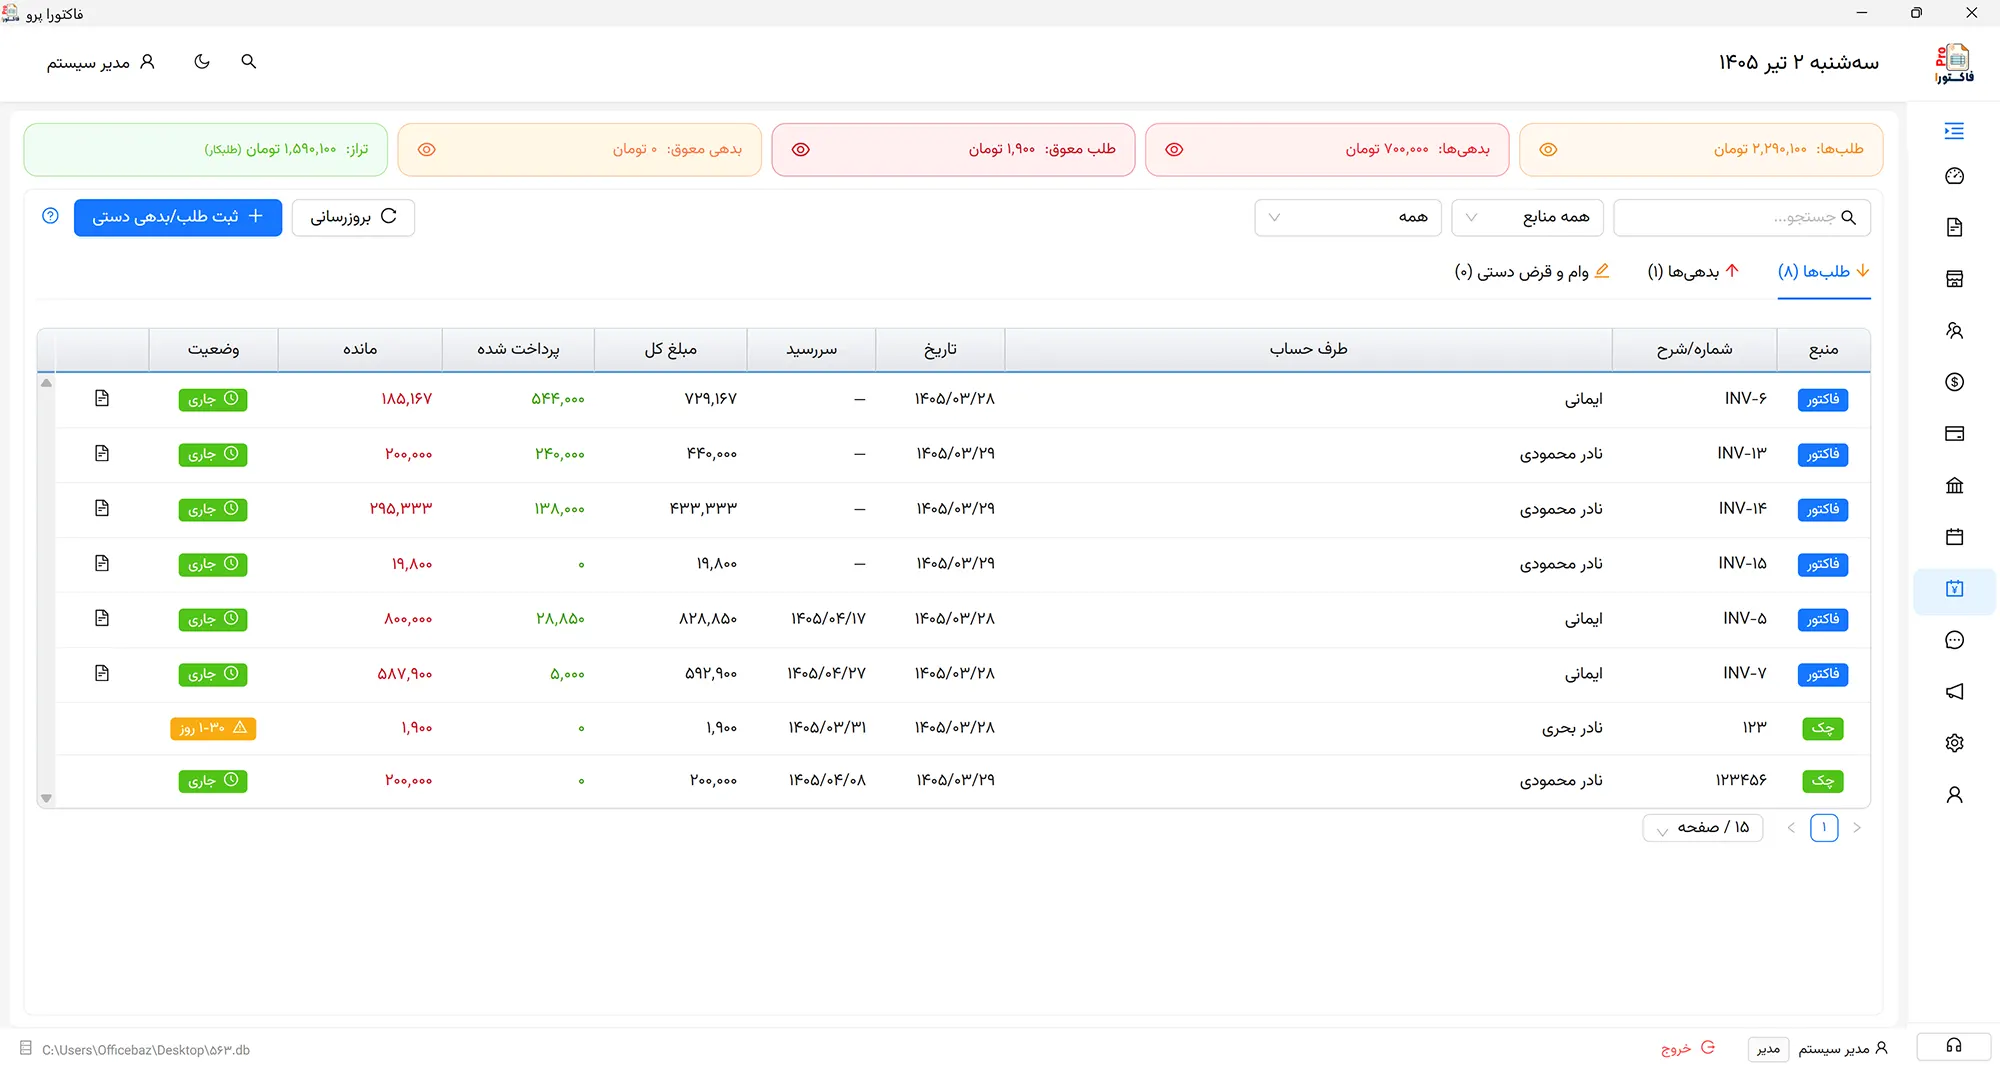This screenshot has width=2000, height=1065.
Task: Open the chat messages icon in sidebar
Action: (x=1954, y=640)
